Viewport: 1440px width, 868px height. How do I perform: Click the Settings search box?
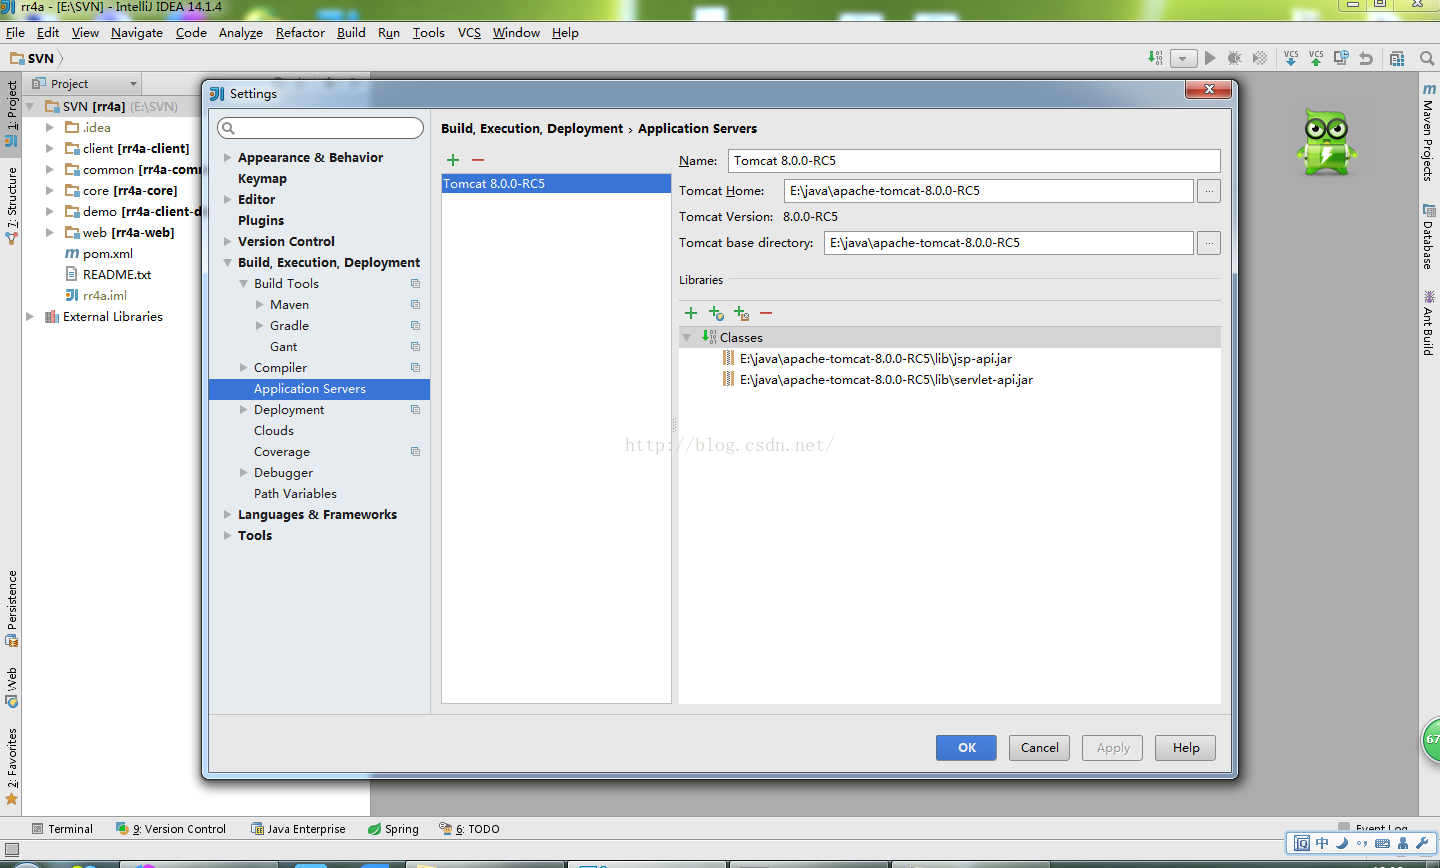click(320, 128)
